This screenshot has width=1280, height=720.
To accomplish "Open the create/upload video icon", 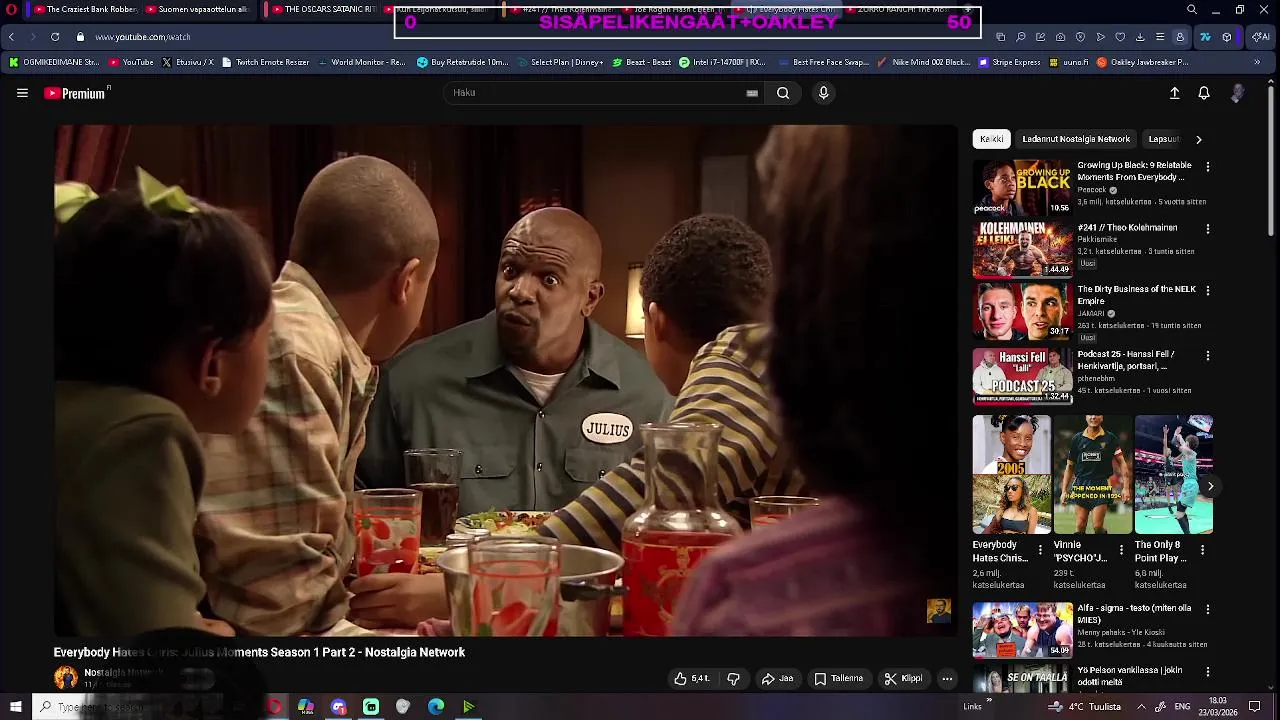I will (x=1175, y=93).
